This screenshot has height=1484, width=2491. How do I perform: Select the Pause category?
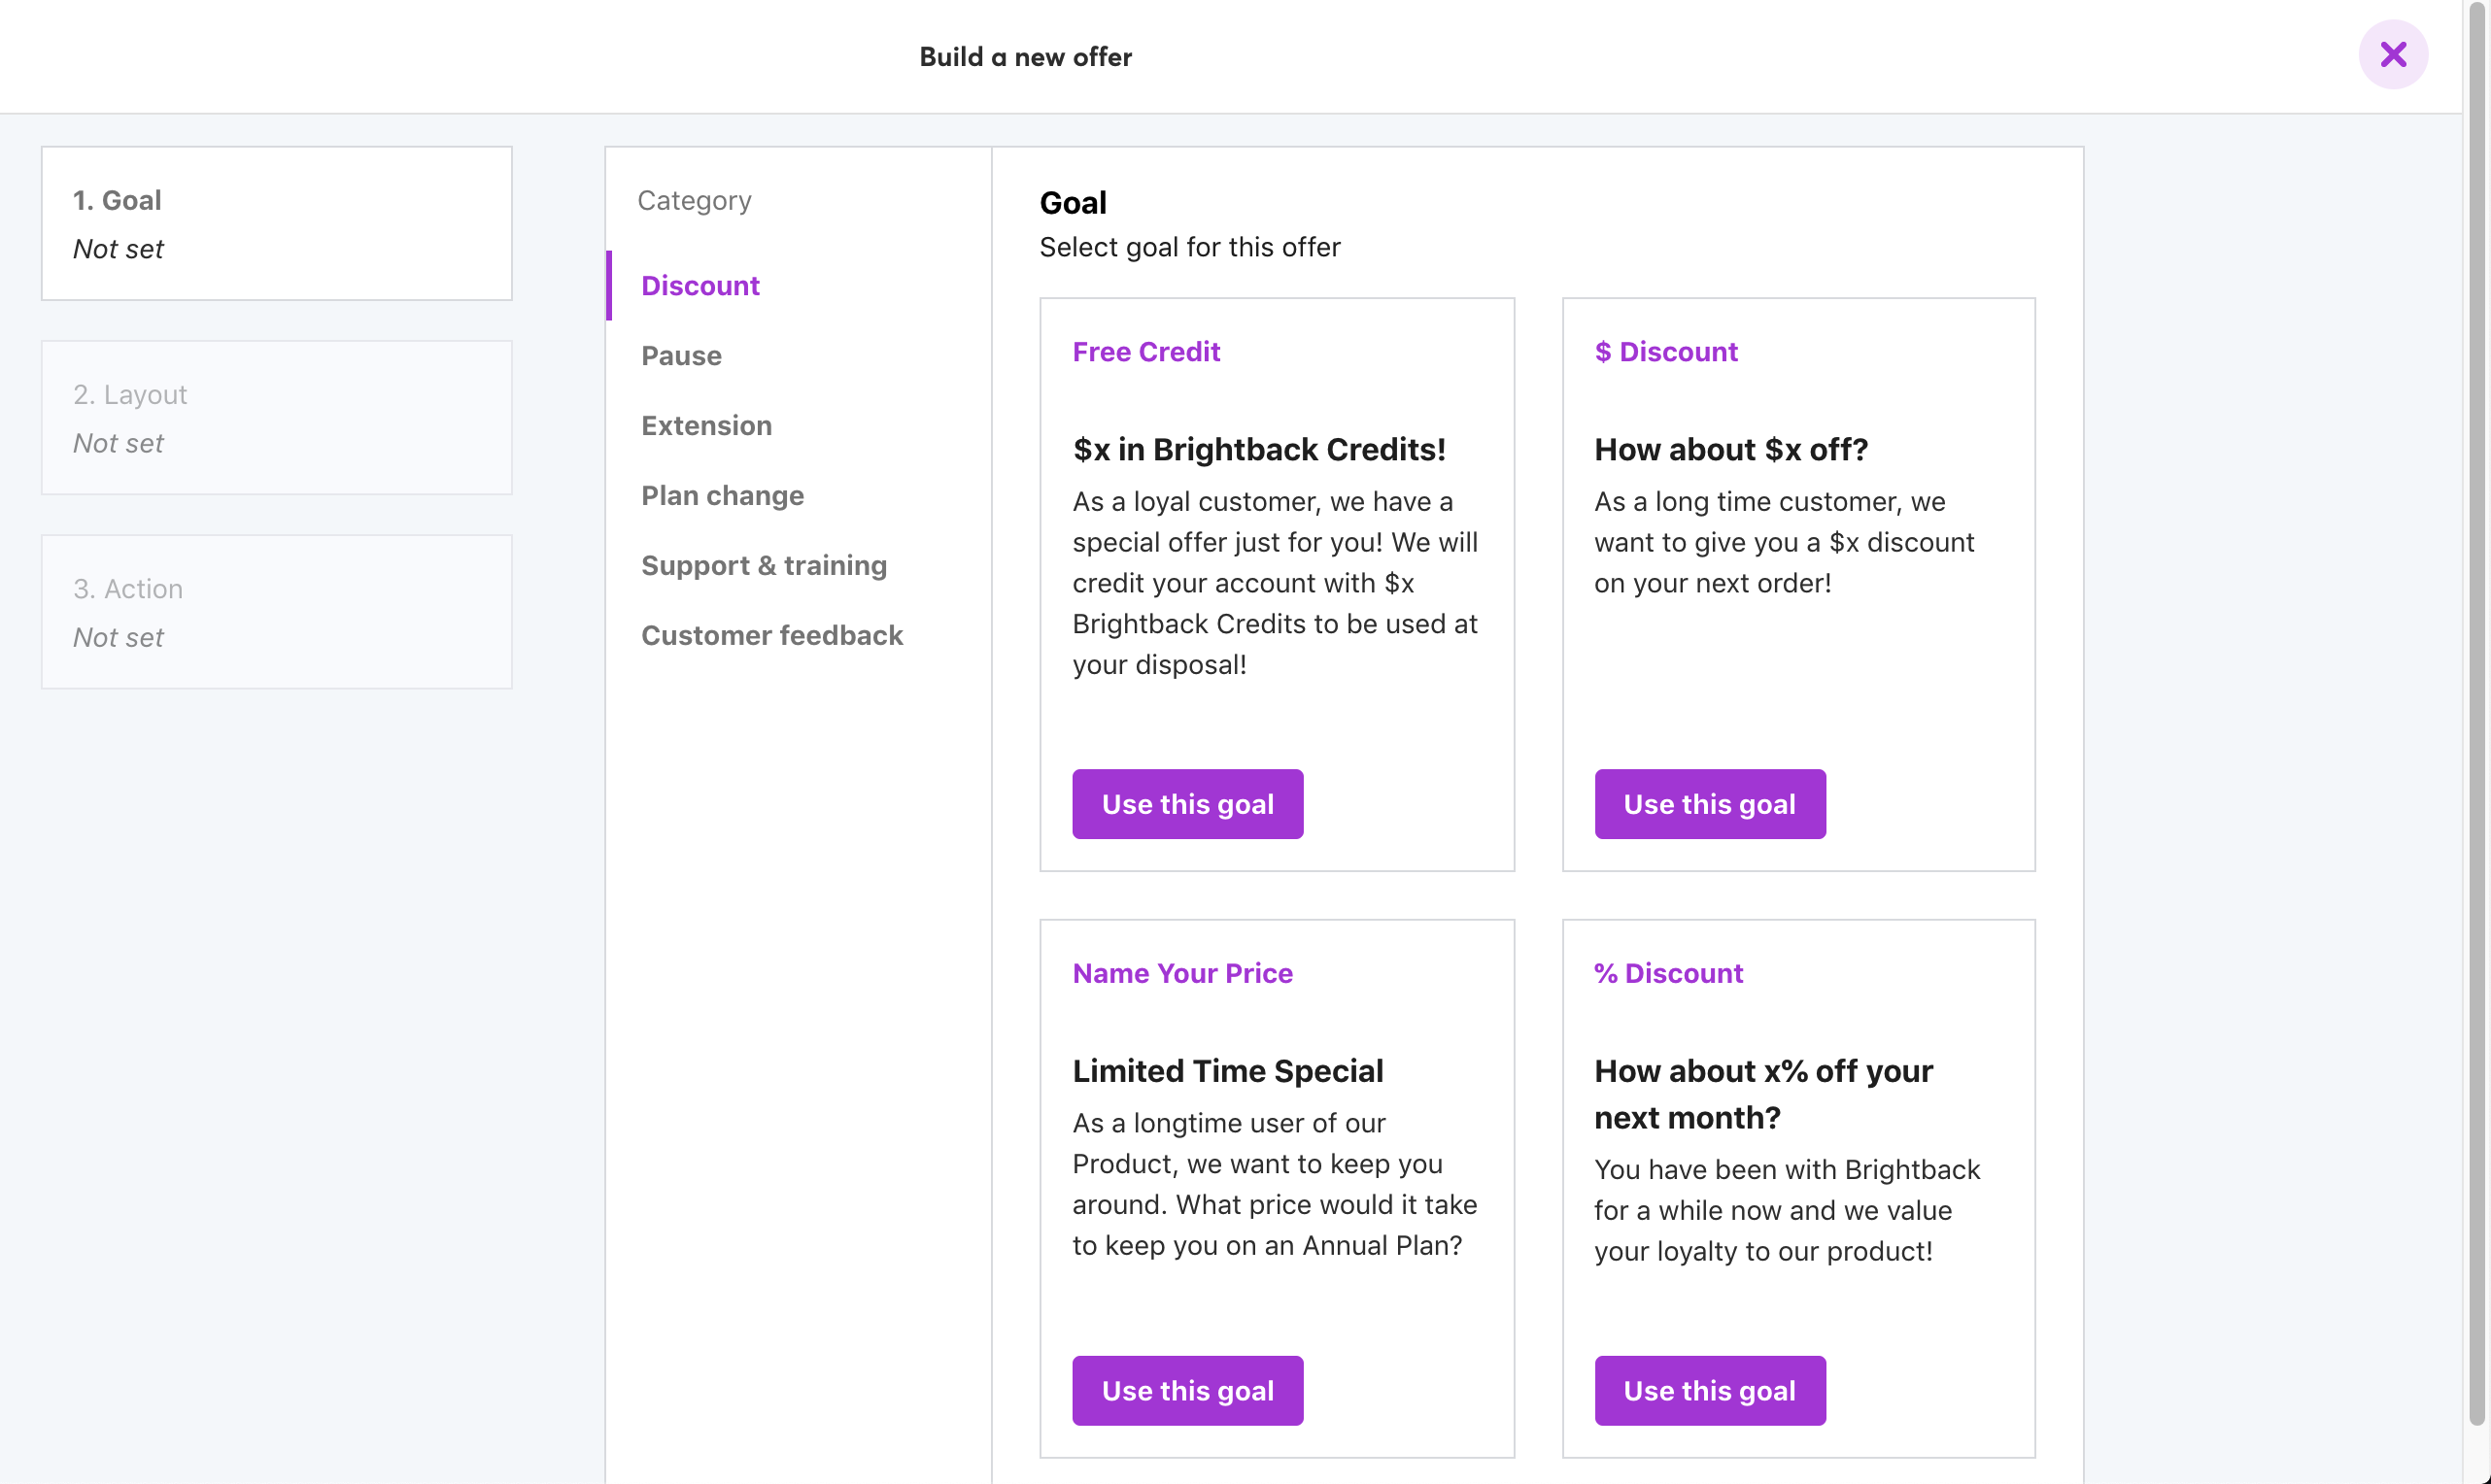coord(681,356)
